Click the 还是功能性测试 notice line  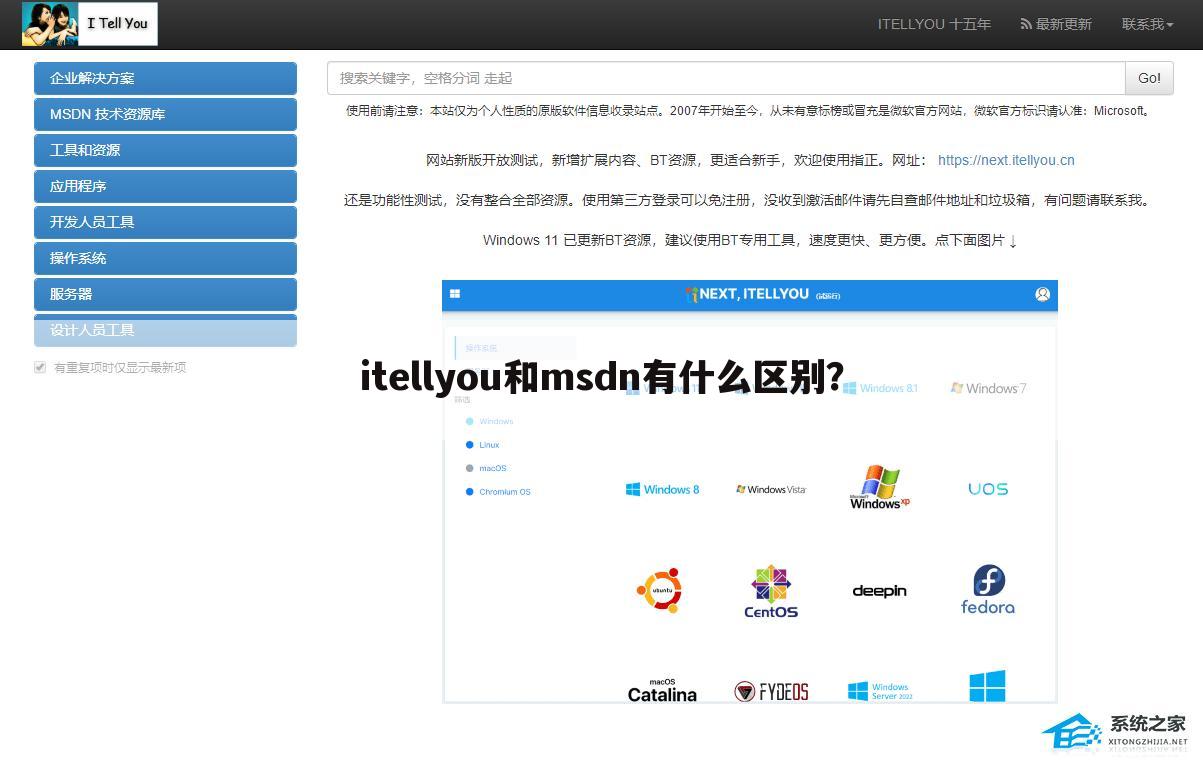coord(749,200)
